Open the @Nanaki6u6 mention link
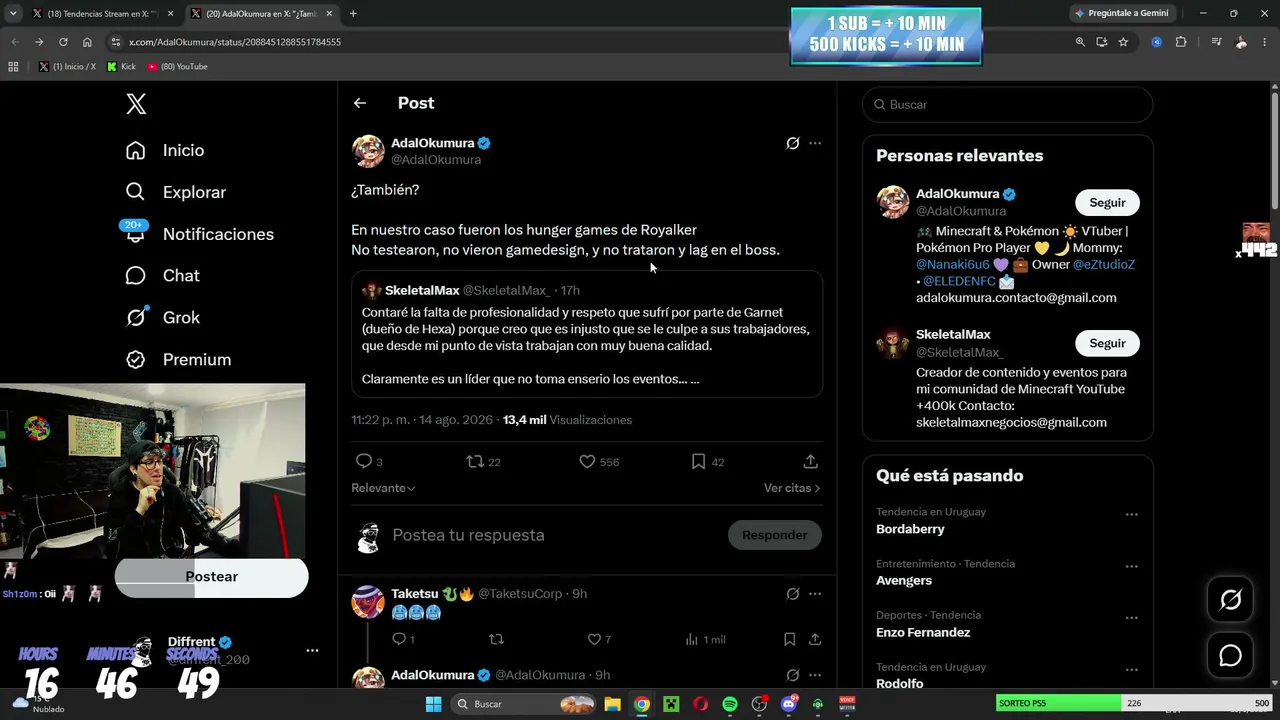Screen dimensions: 1280x720 point(952,265)
